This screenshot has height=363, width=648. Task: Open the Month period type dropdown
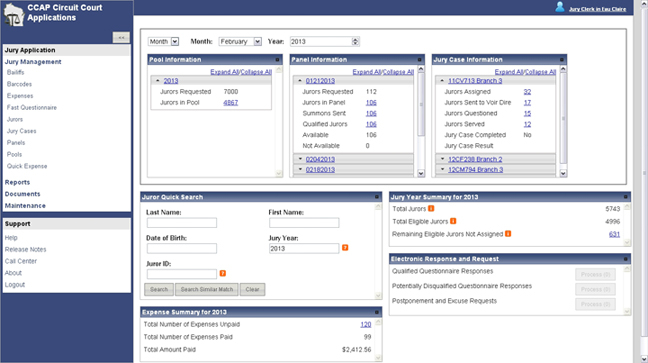[163, 41]
